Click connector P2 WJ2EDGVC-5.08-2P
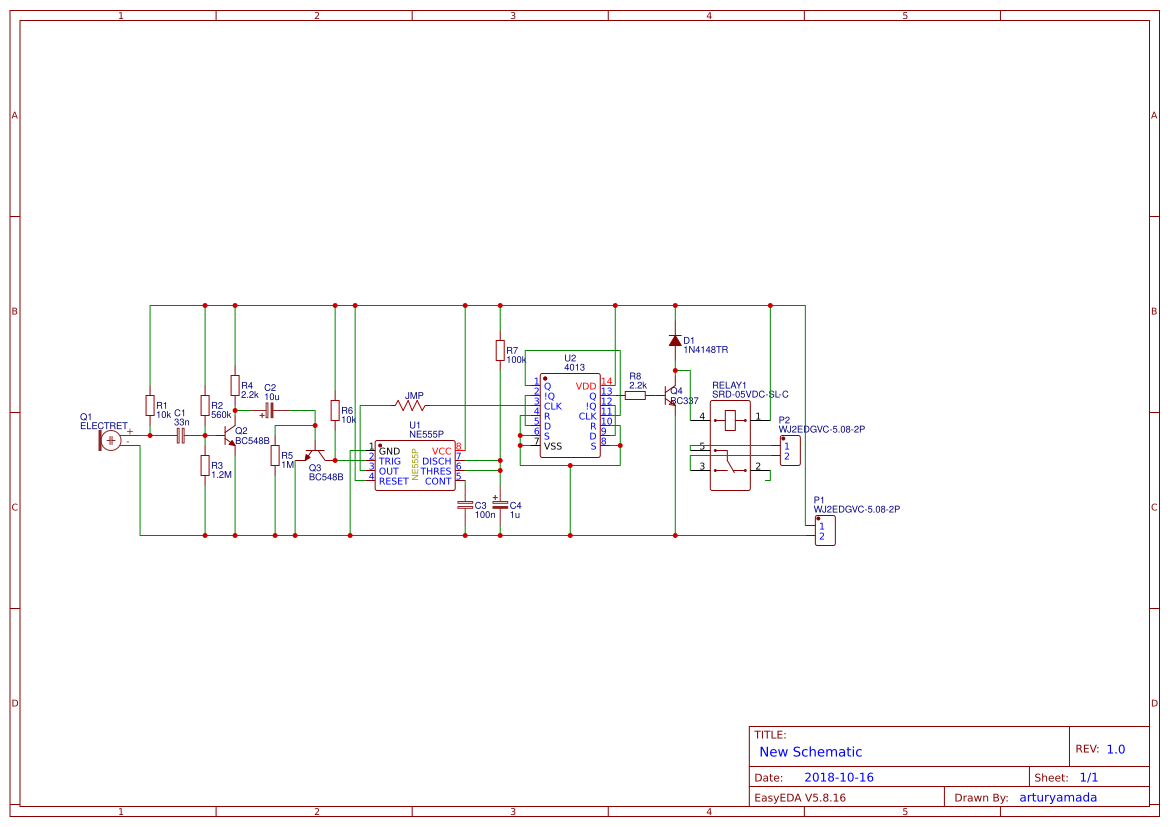 tap(789, 450)
